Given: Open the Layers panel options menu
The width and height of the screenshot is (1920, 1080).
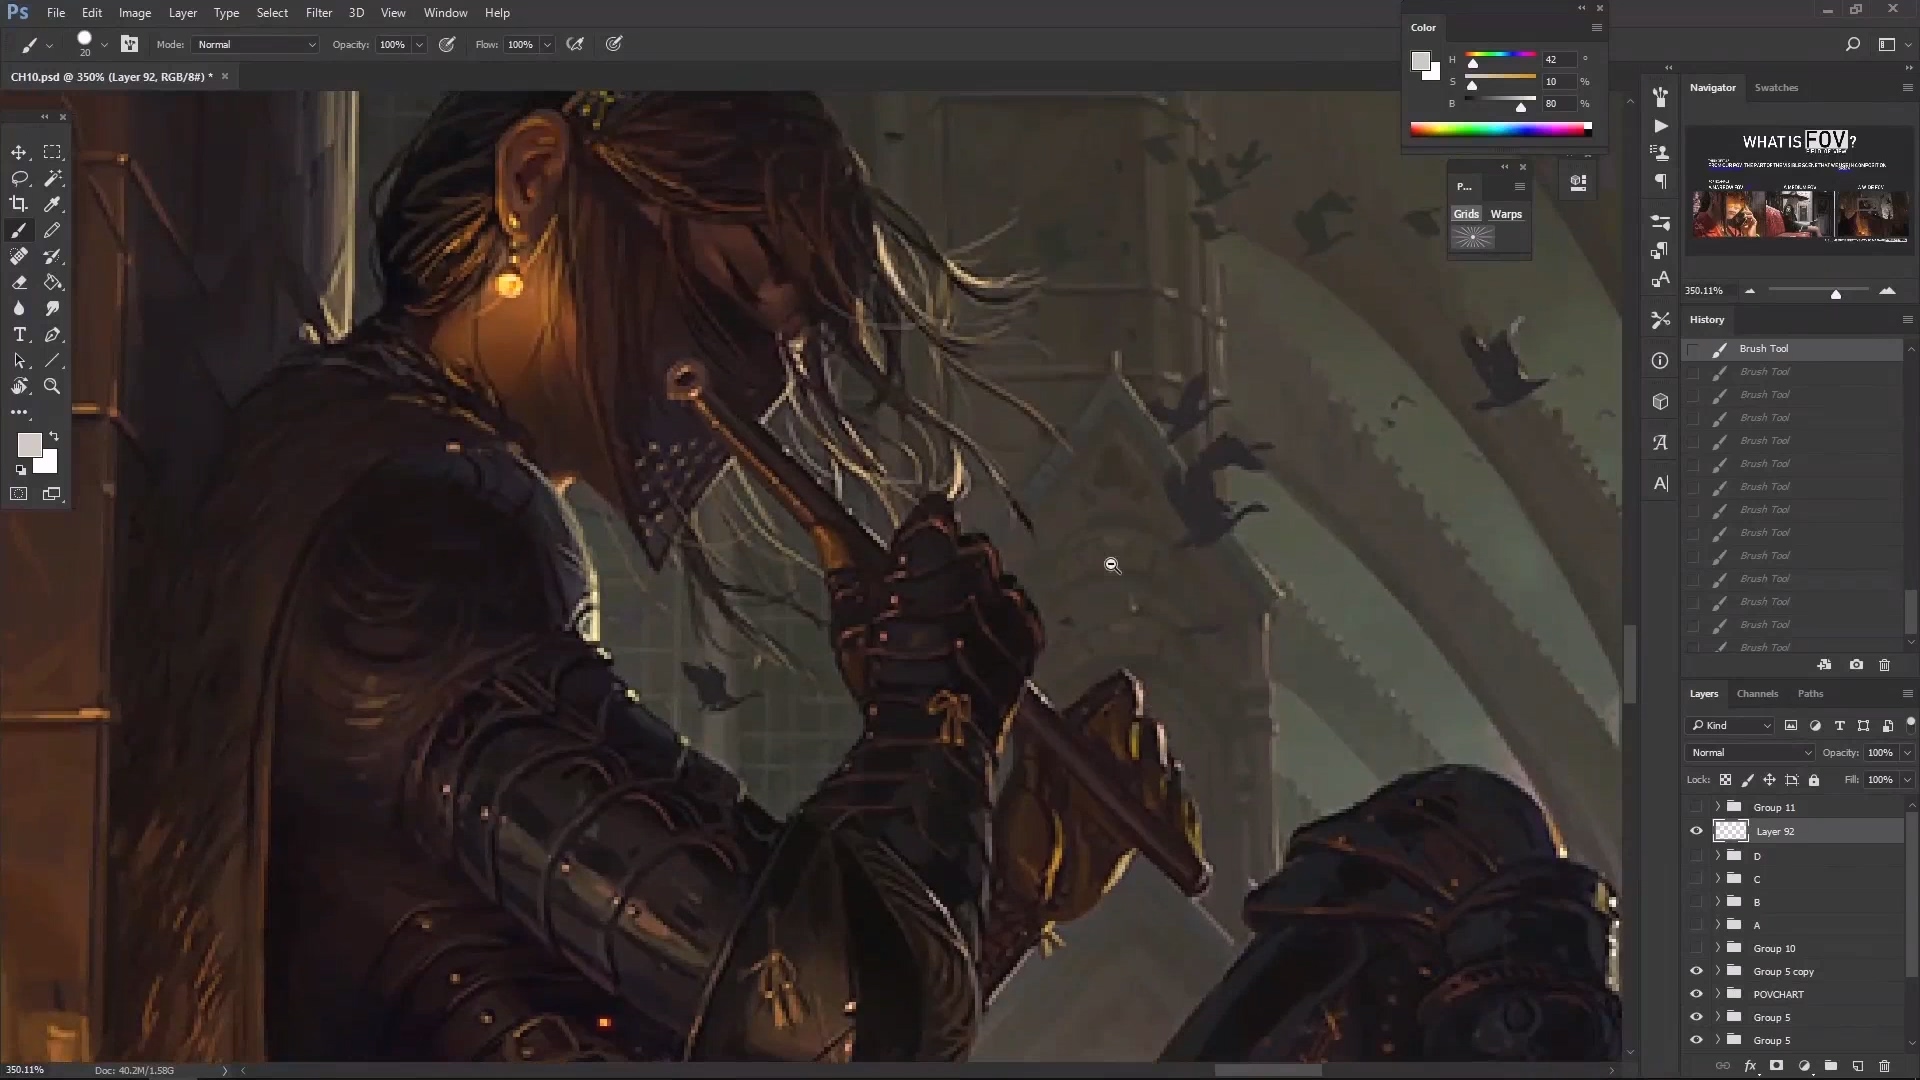Looking at the screenshot, I should (x=1907, y=694).
